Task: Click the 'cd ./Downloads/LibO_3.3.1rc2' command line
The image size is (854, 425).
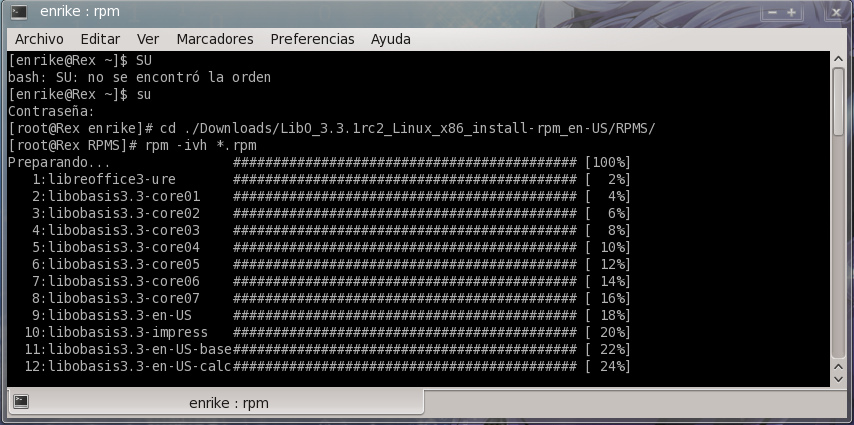Action: click(407, 129)
